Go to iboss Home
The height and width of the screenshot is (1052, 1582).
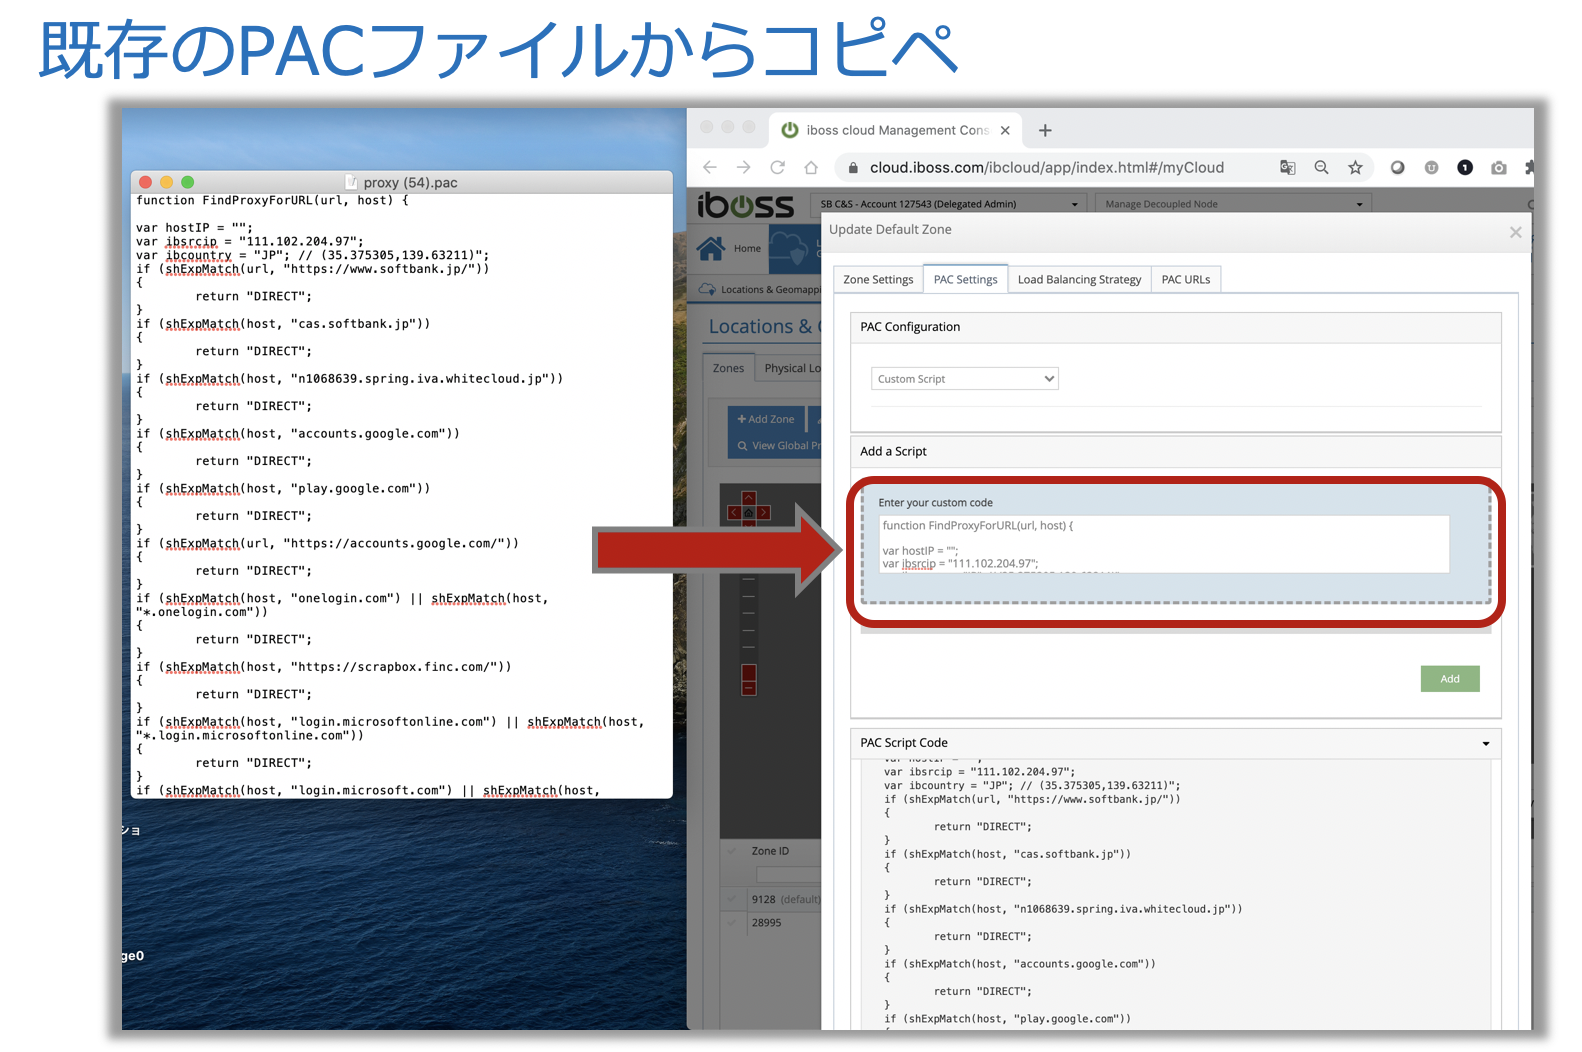[x=730, y=248]
